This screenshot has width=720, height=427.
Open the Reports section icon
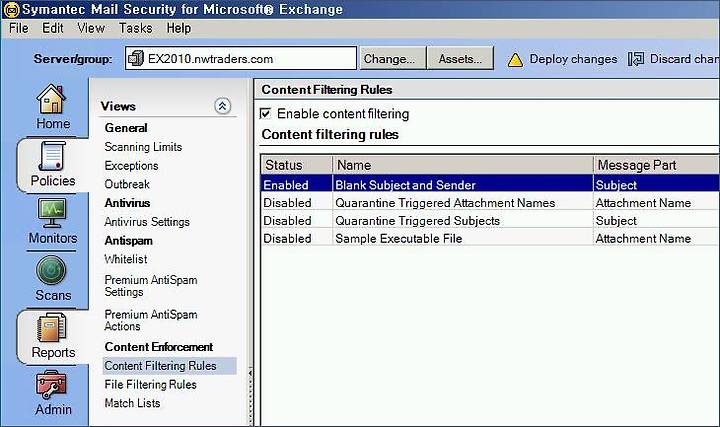51,327
